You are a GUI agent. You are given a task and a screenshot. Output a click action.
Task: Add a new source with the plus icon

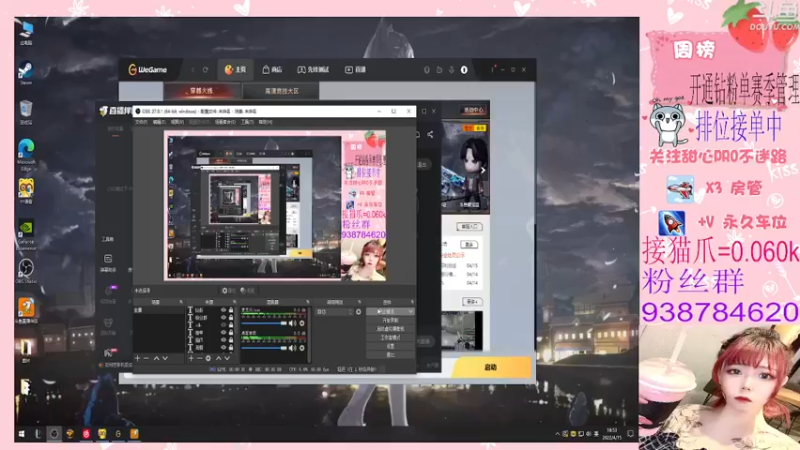[x=191, y=358]
